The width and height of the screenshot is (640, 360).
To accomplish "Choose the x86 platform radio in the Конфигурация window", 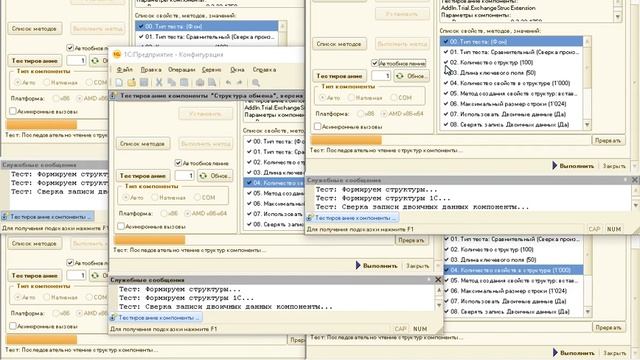I will click(164, 213).
